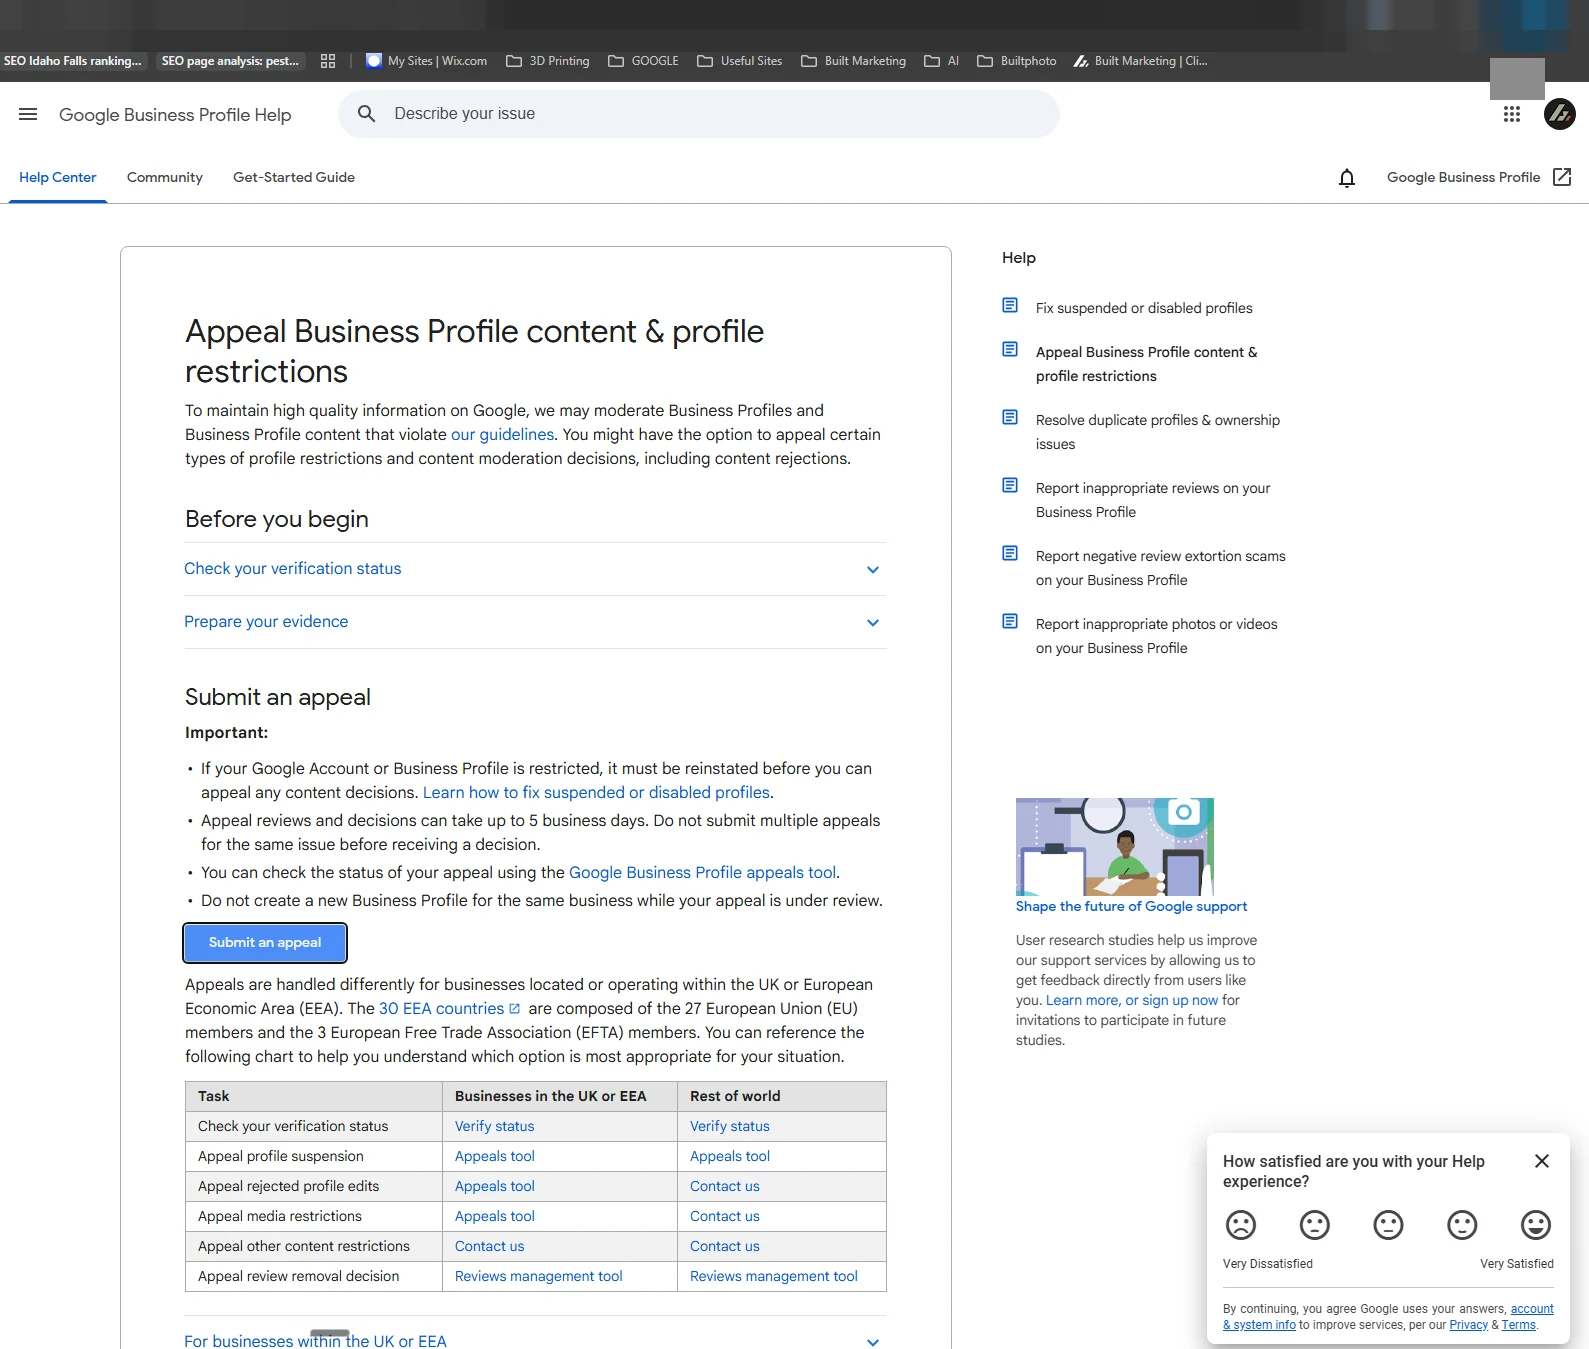Screen dimensions: 1589x1349
Task: Expand Prepare your evidence section
Action: 535,622
